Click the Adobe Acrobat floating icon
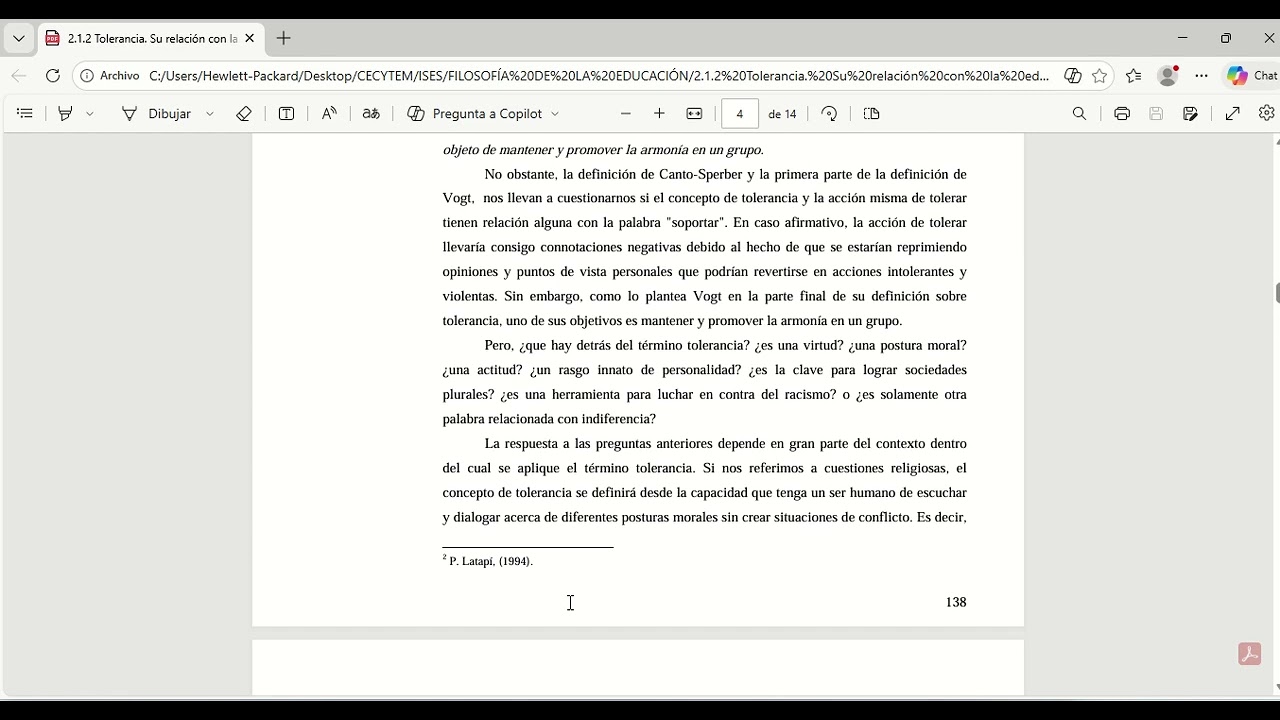 coord(1249,654)
